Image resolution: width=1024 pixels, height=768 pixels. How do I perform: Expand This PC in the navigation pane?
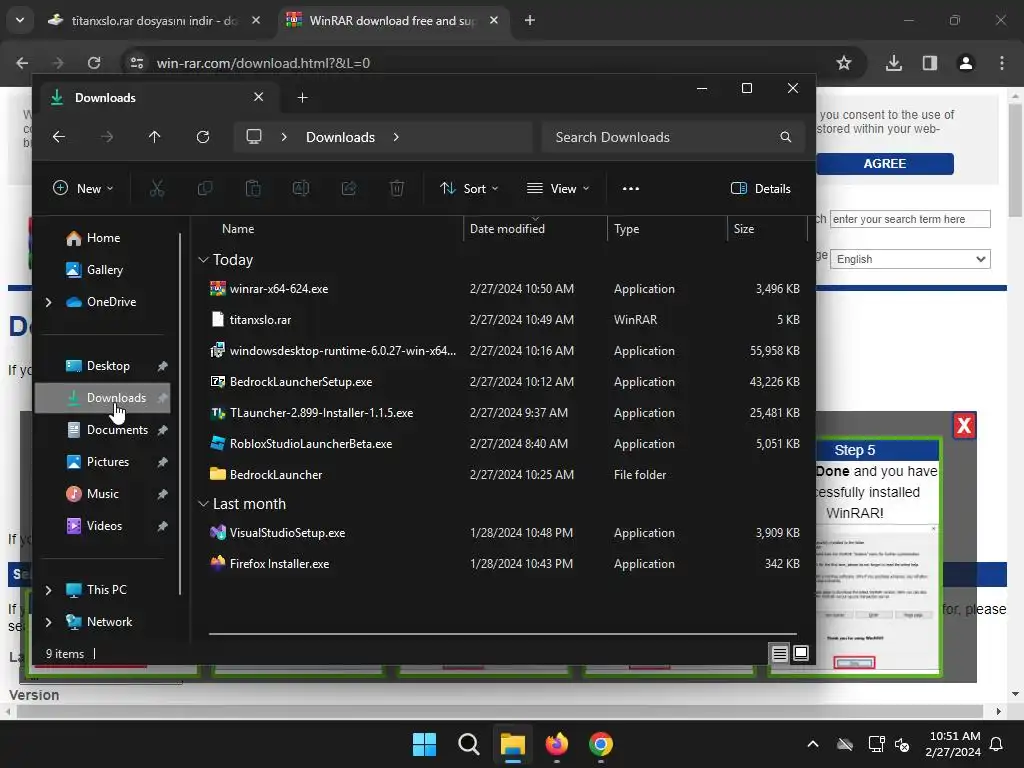[48, 590]
